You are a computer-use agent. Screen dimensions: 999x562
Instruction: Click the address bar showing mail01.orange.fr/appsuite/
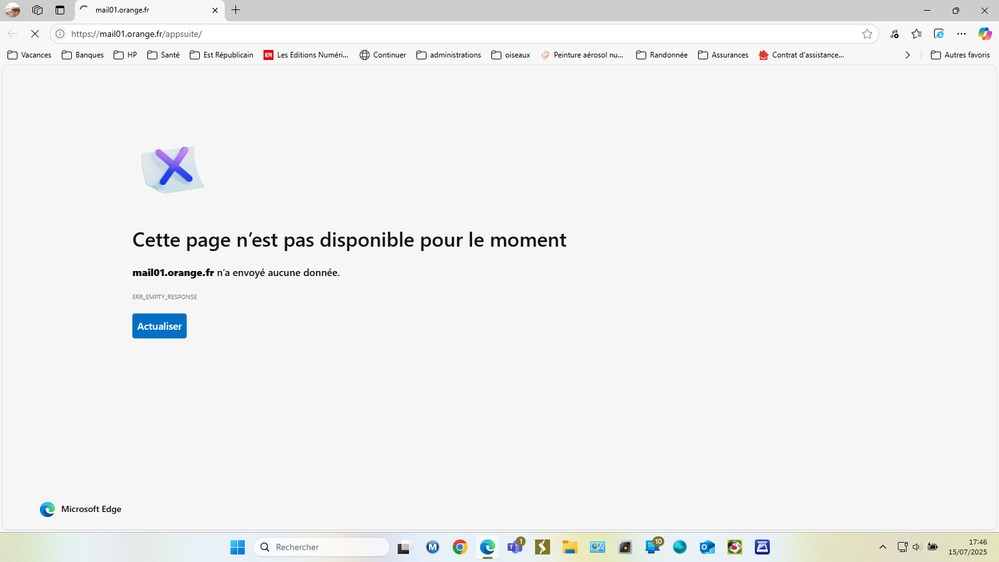click(x=463, y=34)
